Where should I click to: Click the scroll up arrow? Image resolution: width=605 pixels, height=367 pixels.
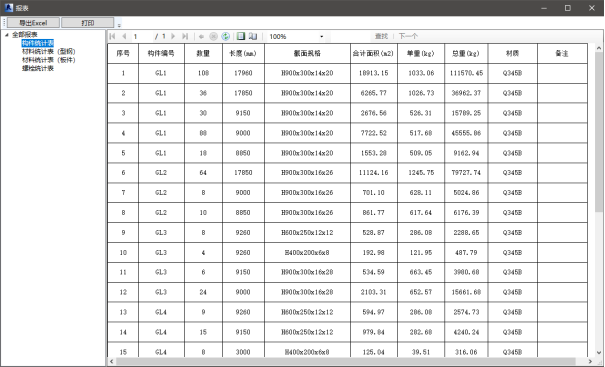[598, 48]
